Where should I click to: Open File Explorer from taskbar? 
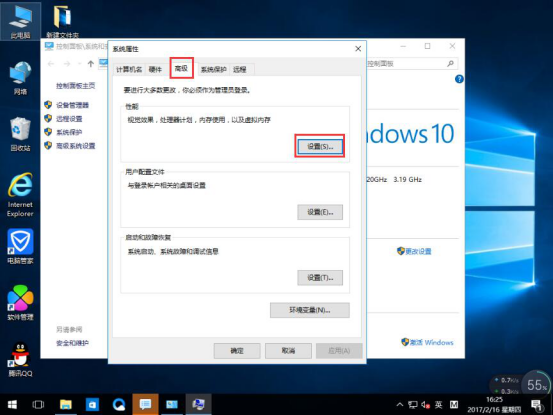tap(66, 404)
